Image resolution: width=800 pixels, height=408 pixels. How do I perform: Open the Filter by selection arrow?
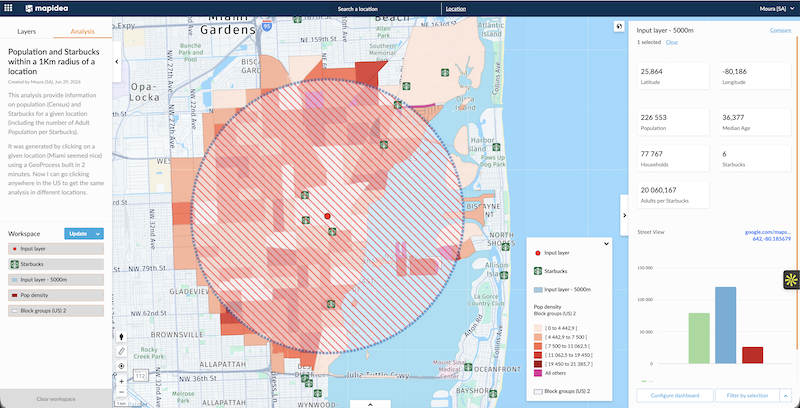[x=785, y=395]
